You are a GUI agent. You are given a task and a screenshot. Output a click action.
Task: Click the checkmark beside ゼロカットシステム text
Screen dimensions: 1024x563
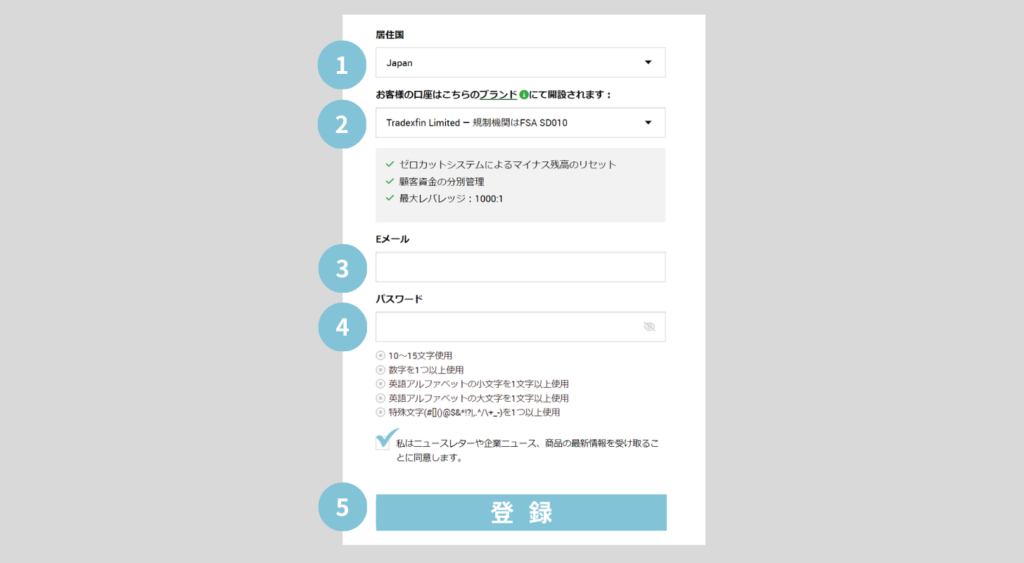pyautogui.click(x=390, y=164)
